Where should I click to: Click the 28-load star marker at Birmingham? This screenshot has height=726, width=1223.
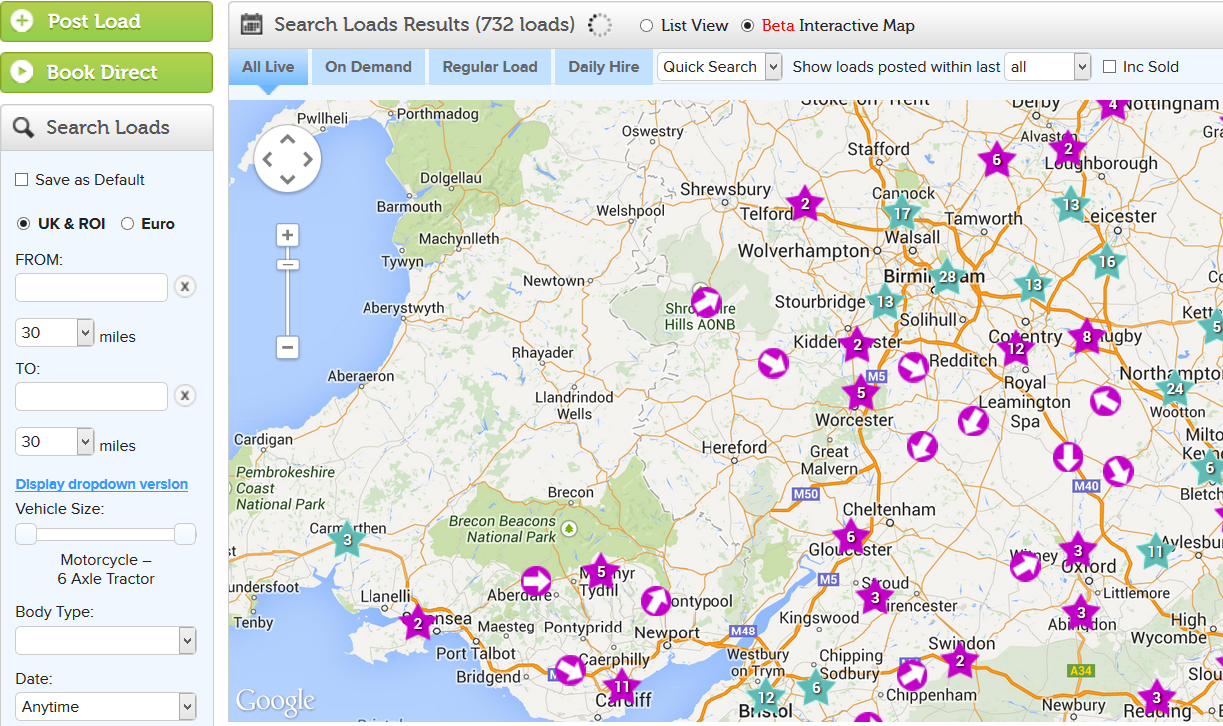click(x=946, y=277)
